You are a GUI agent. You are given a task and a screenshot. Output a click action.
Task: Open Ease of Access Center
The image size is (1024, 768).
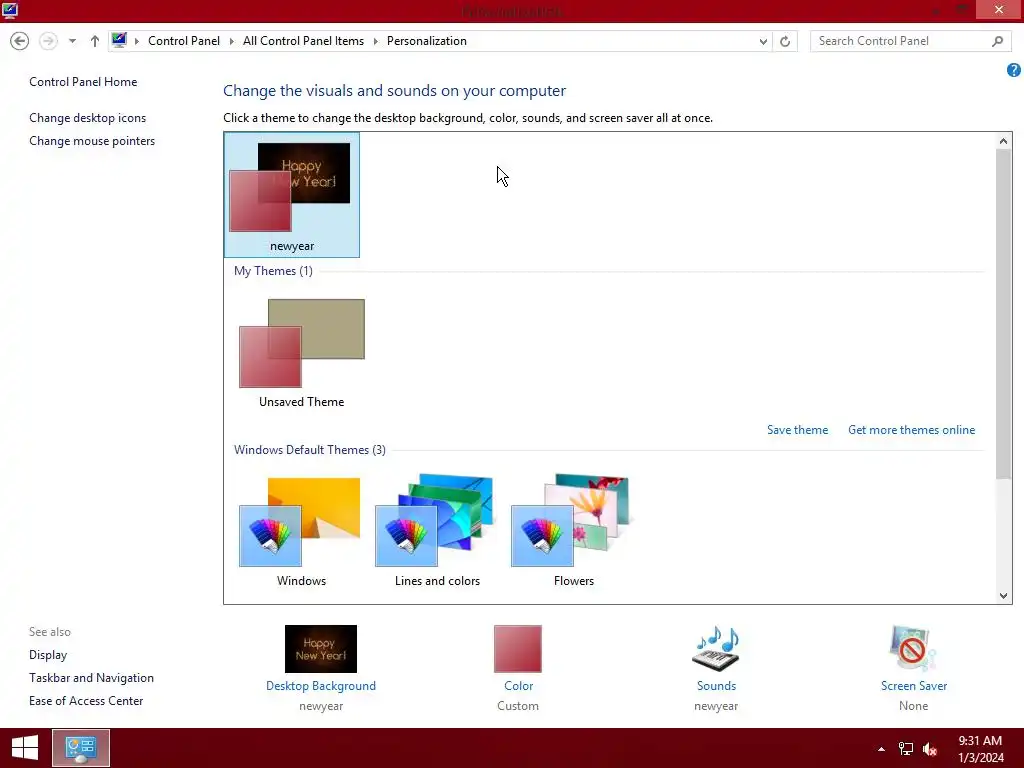[86, 701]
